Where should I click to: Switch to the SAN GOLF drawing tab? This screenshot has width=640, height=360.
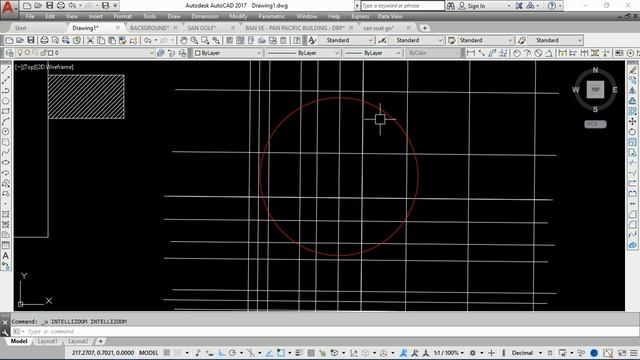(x=202, y=28)
